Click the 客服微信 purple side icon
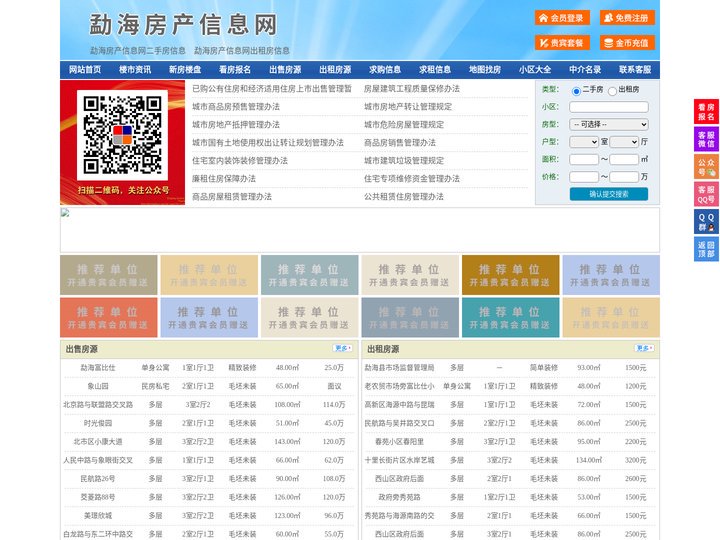The width and height of the screenshot is (720, 540). coord(706,139)
